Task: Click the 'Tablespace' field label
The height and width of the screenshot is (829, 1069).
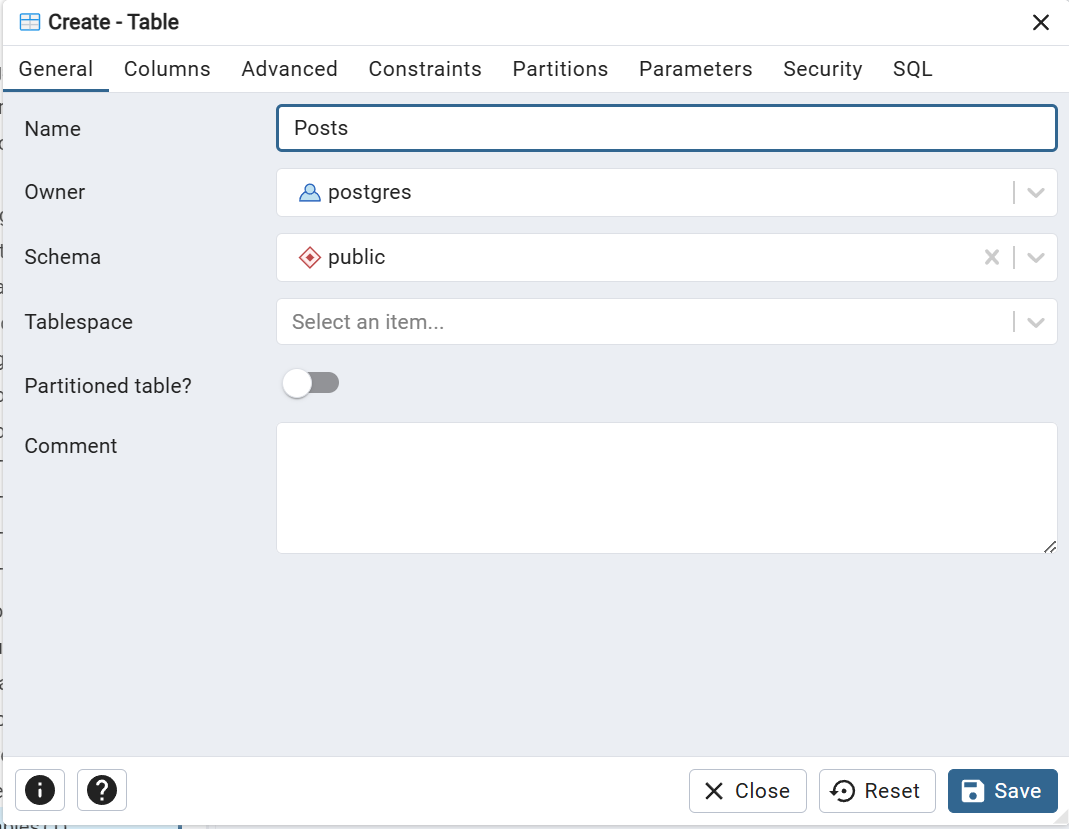Action: pos(78,322)
